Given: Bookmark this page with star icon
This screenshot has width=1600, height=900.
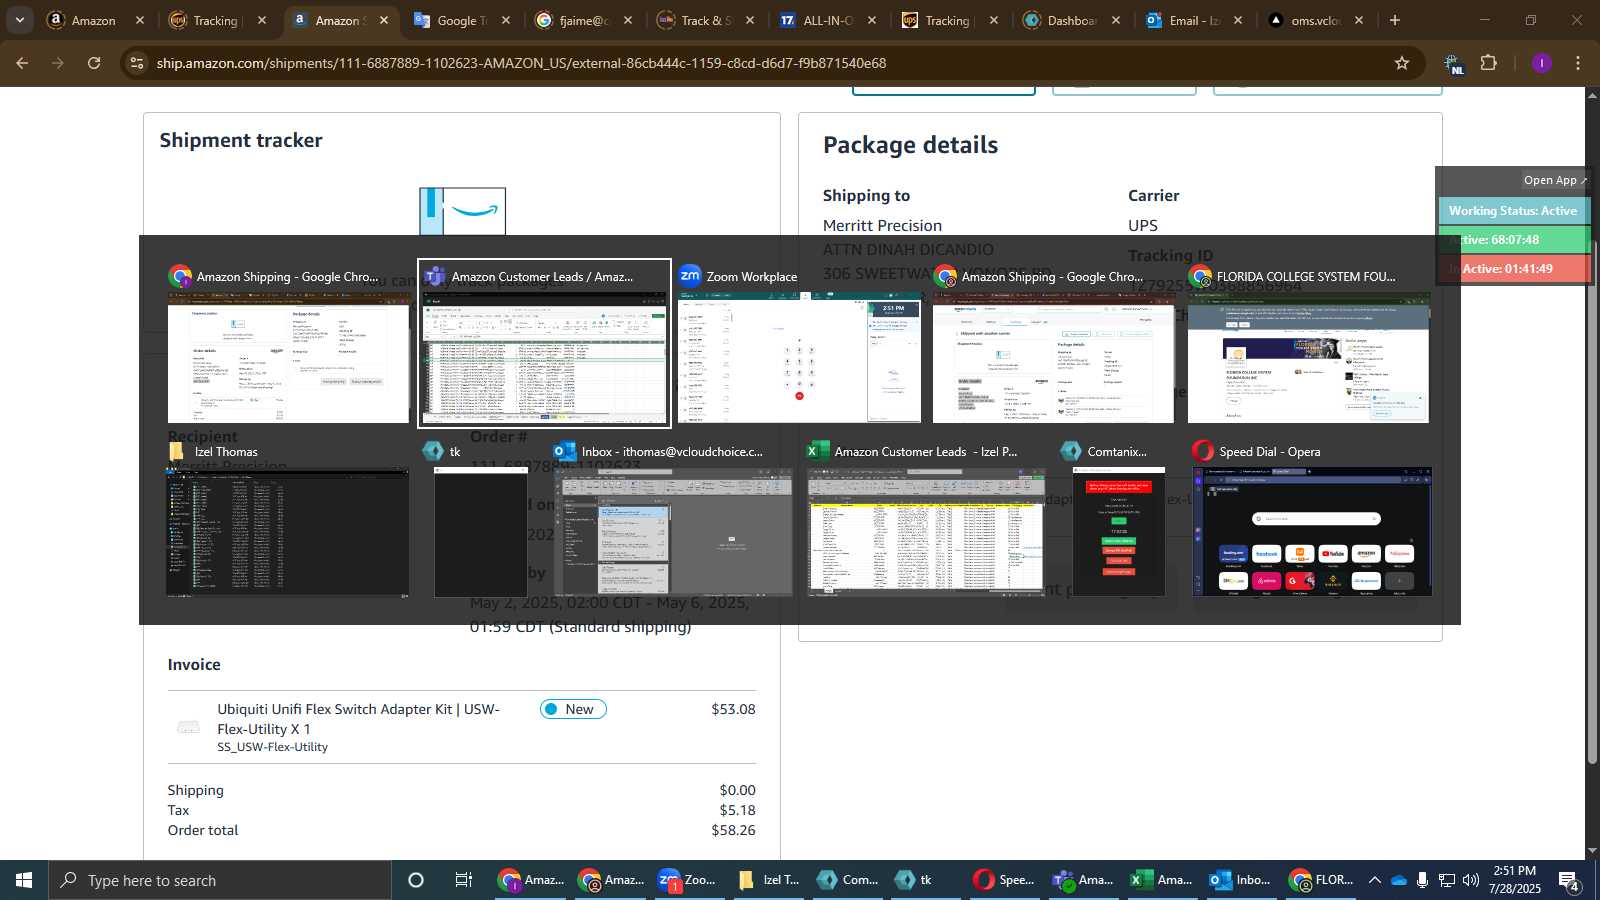Looking at the screenshot, I should 1402,63.
